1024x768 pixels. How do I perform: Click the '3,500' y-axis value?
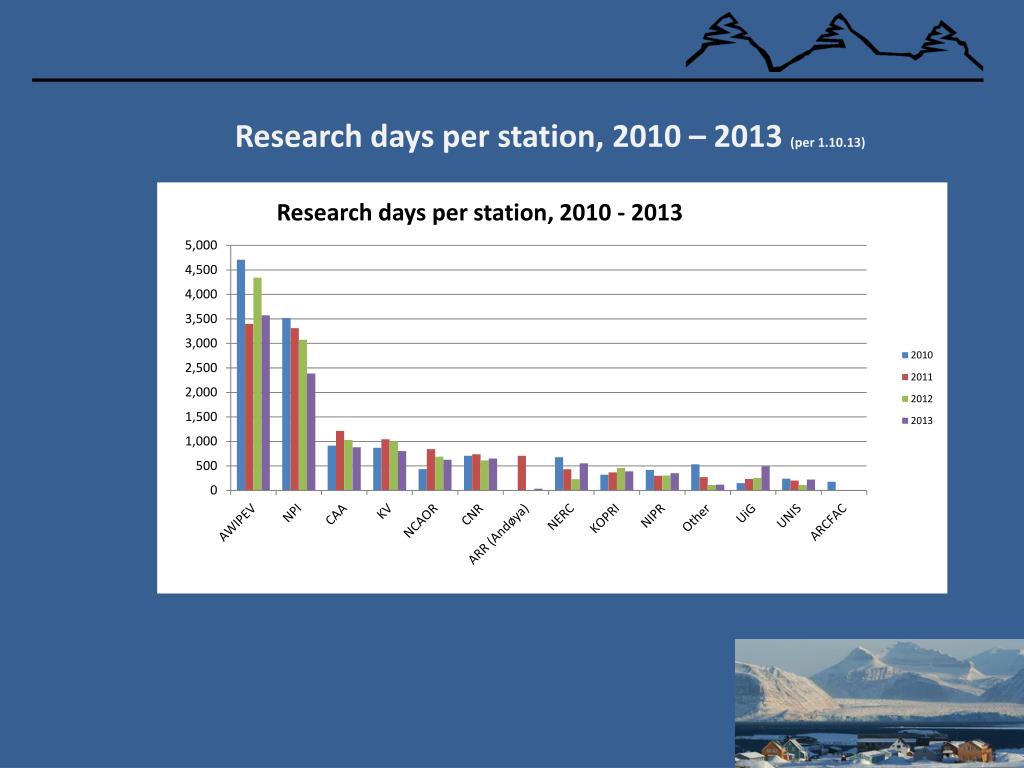coord(201,319)
